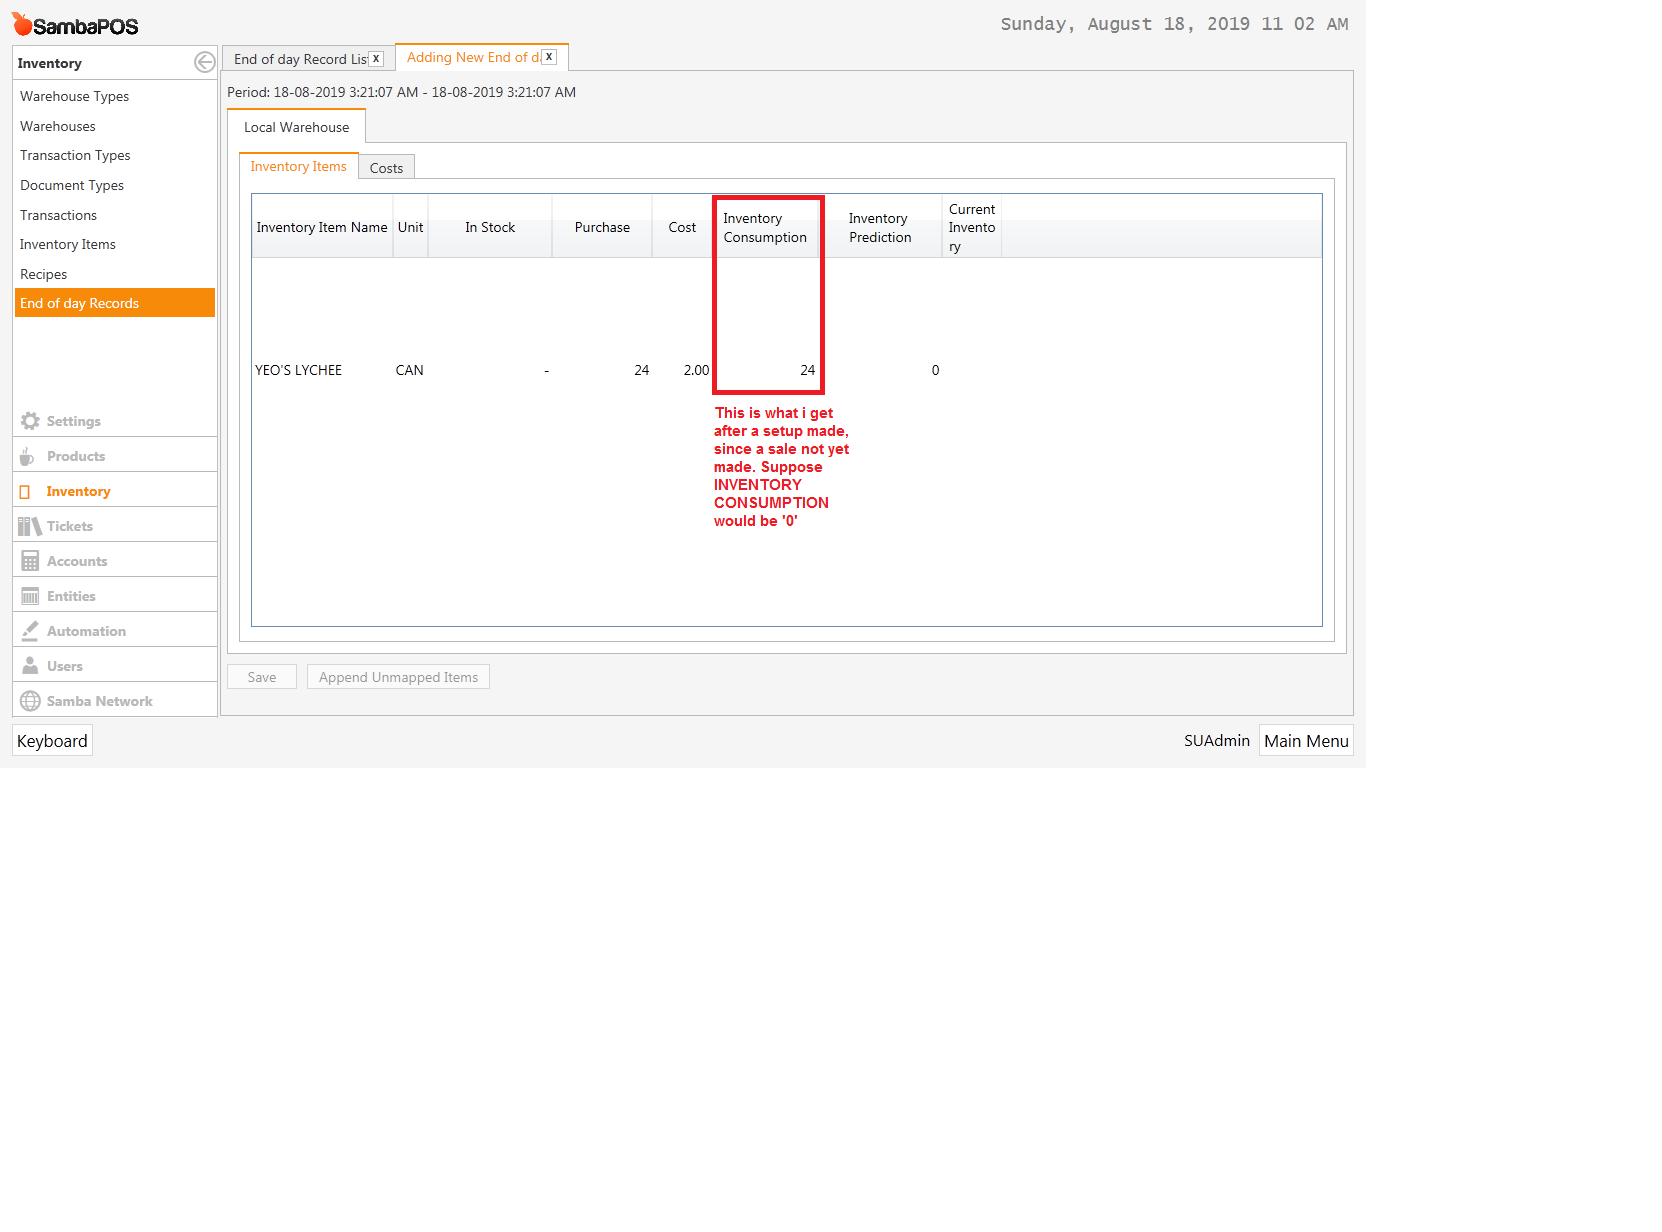Switch to the Costs tab
This screenshot has height=1232, width=1662.
pos(386,167)
